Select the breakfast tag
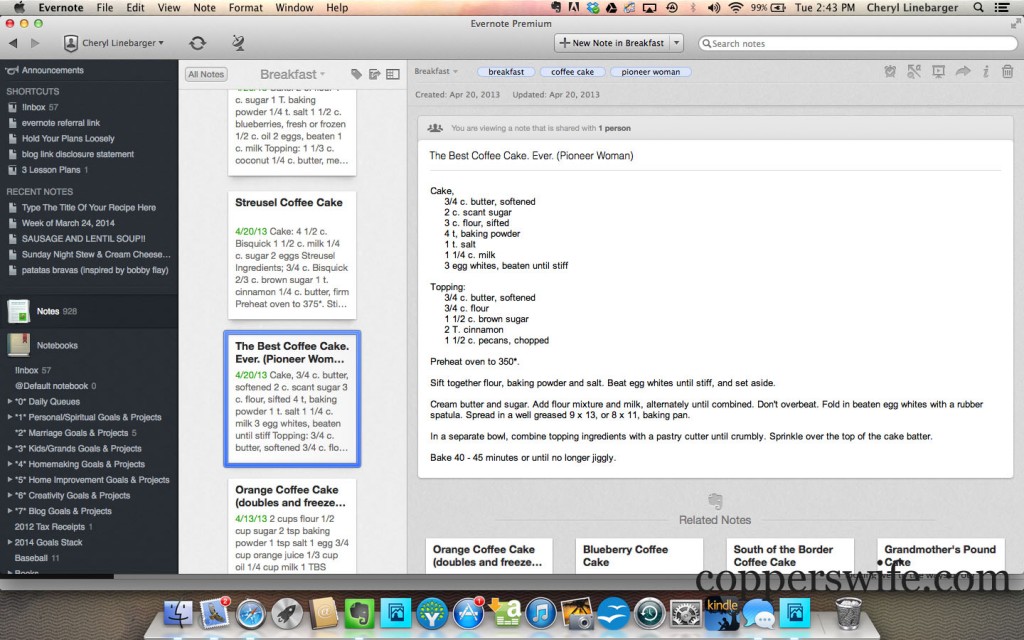 coord(506,72)
